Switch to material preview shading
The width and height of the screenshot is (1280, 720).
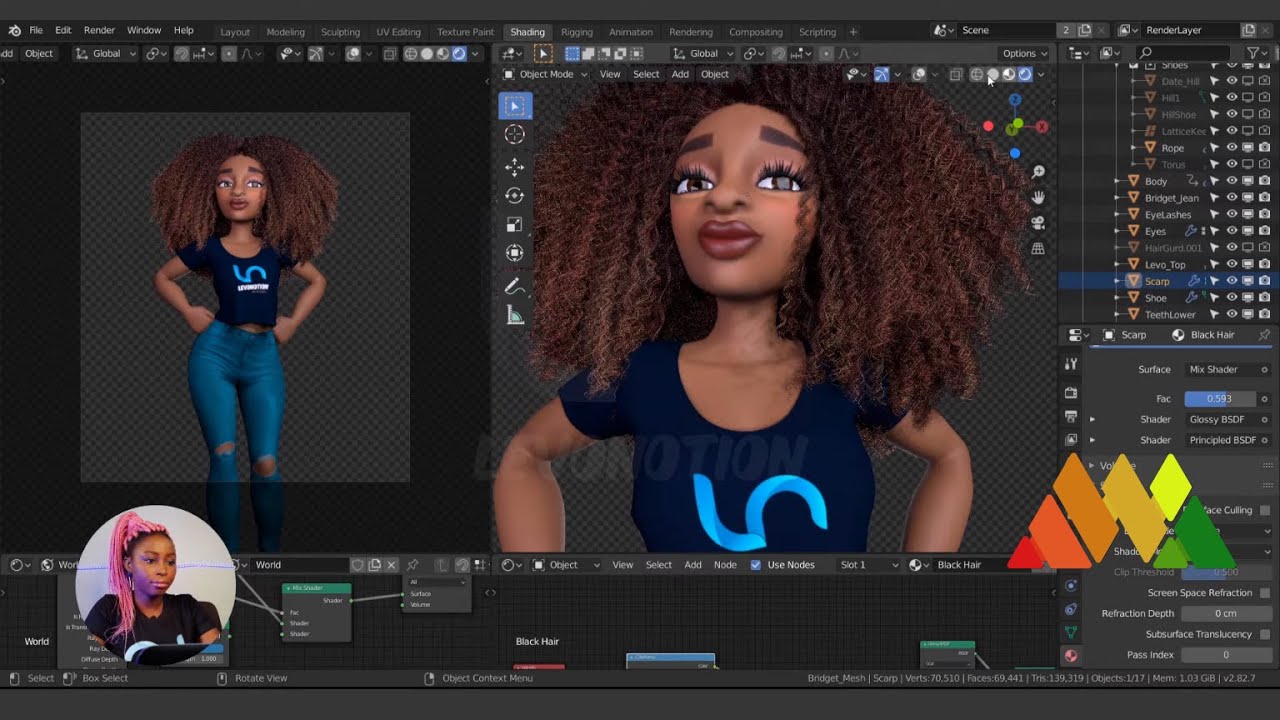pos(1008,74)
